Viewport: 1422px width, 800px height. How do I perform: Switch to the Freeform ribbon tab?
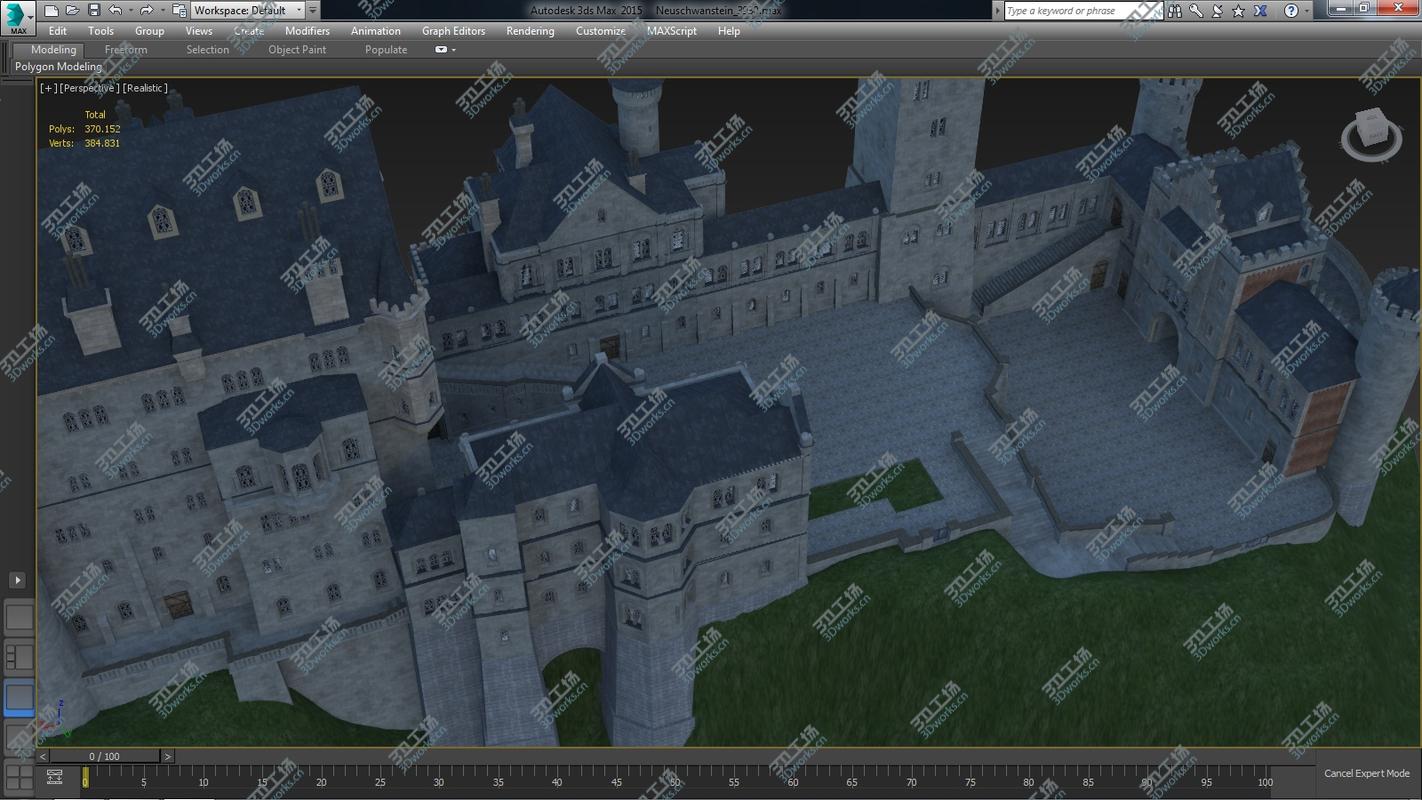[x=126, y=50]
